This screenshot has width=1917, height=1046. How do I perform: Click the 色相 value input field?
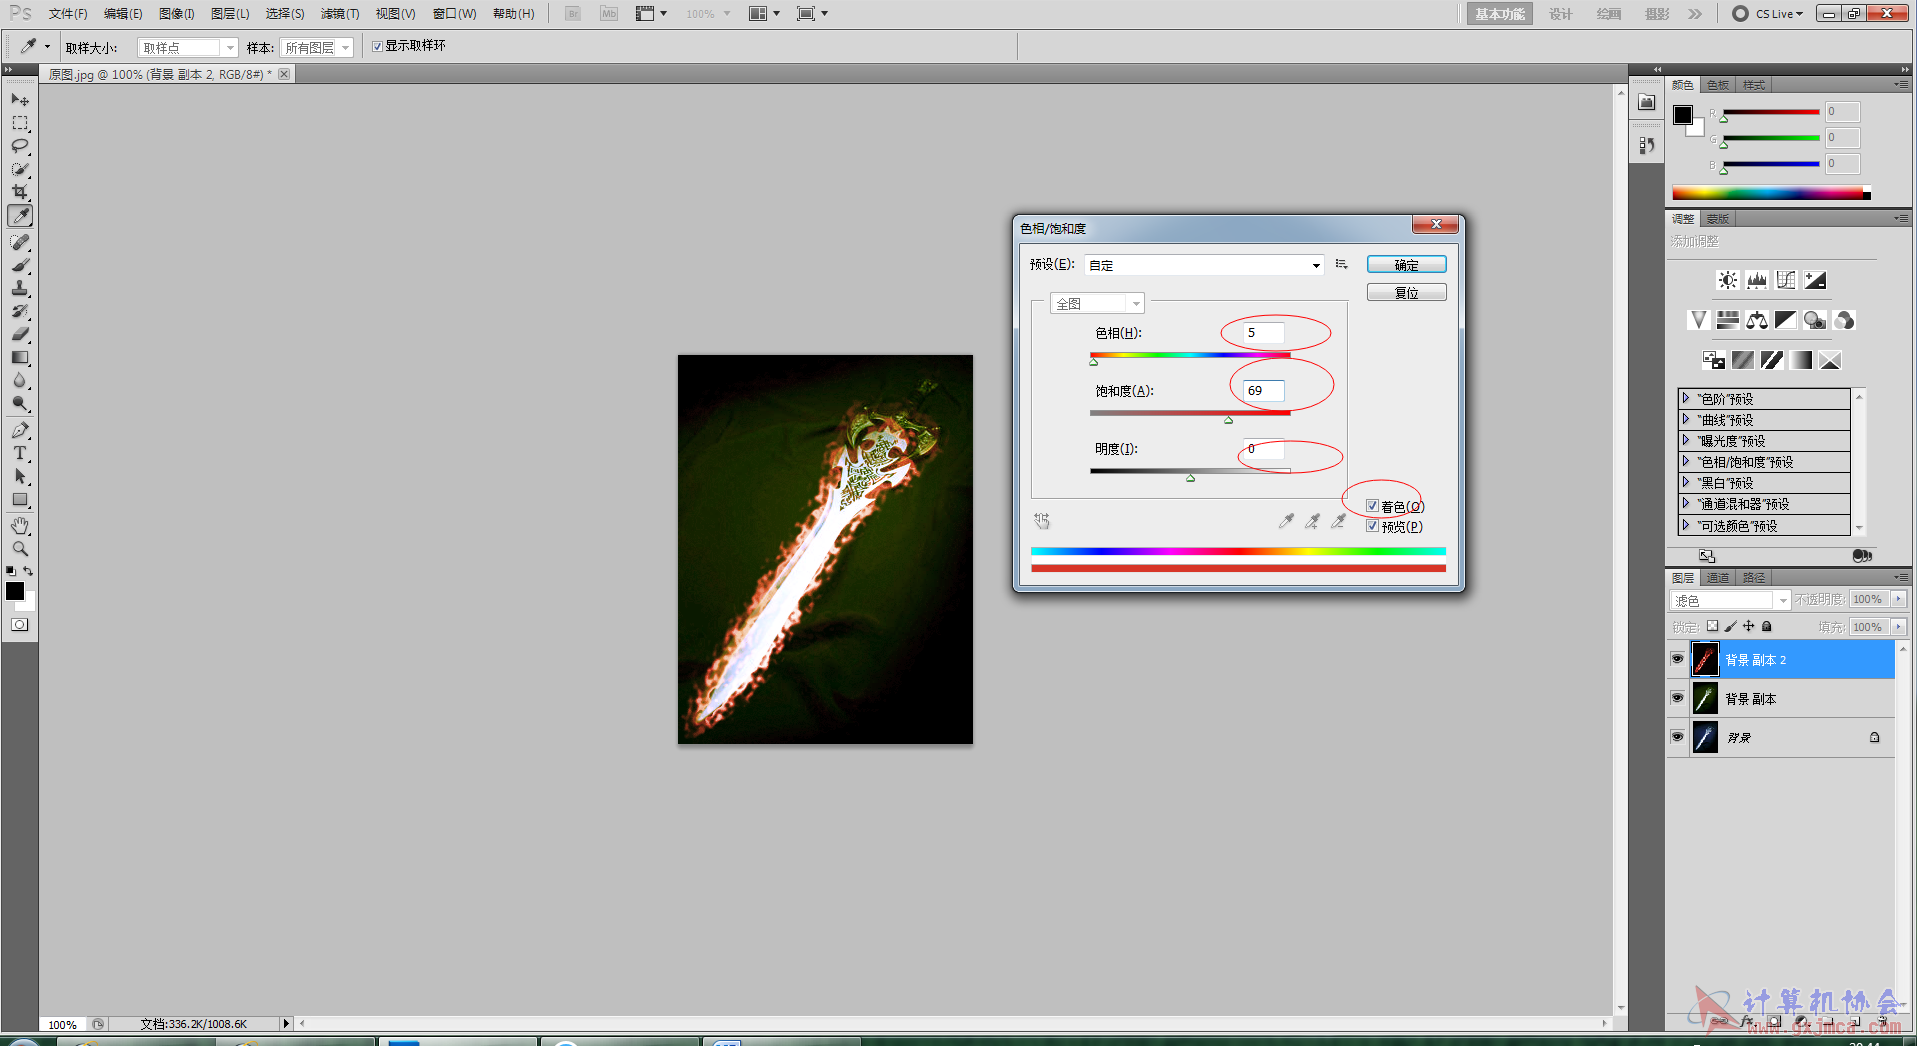1264,333
